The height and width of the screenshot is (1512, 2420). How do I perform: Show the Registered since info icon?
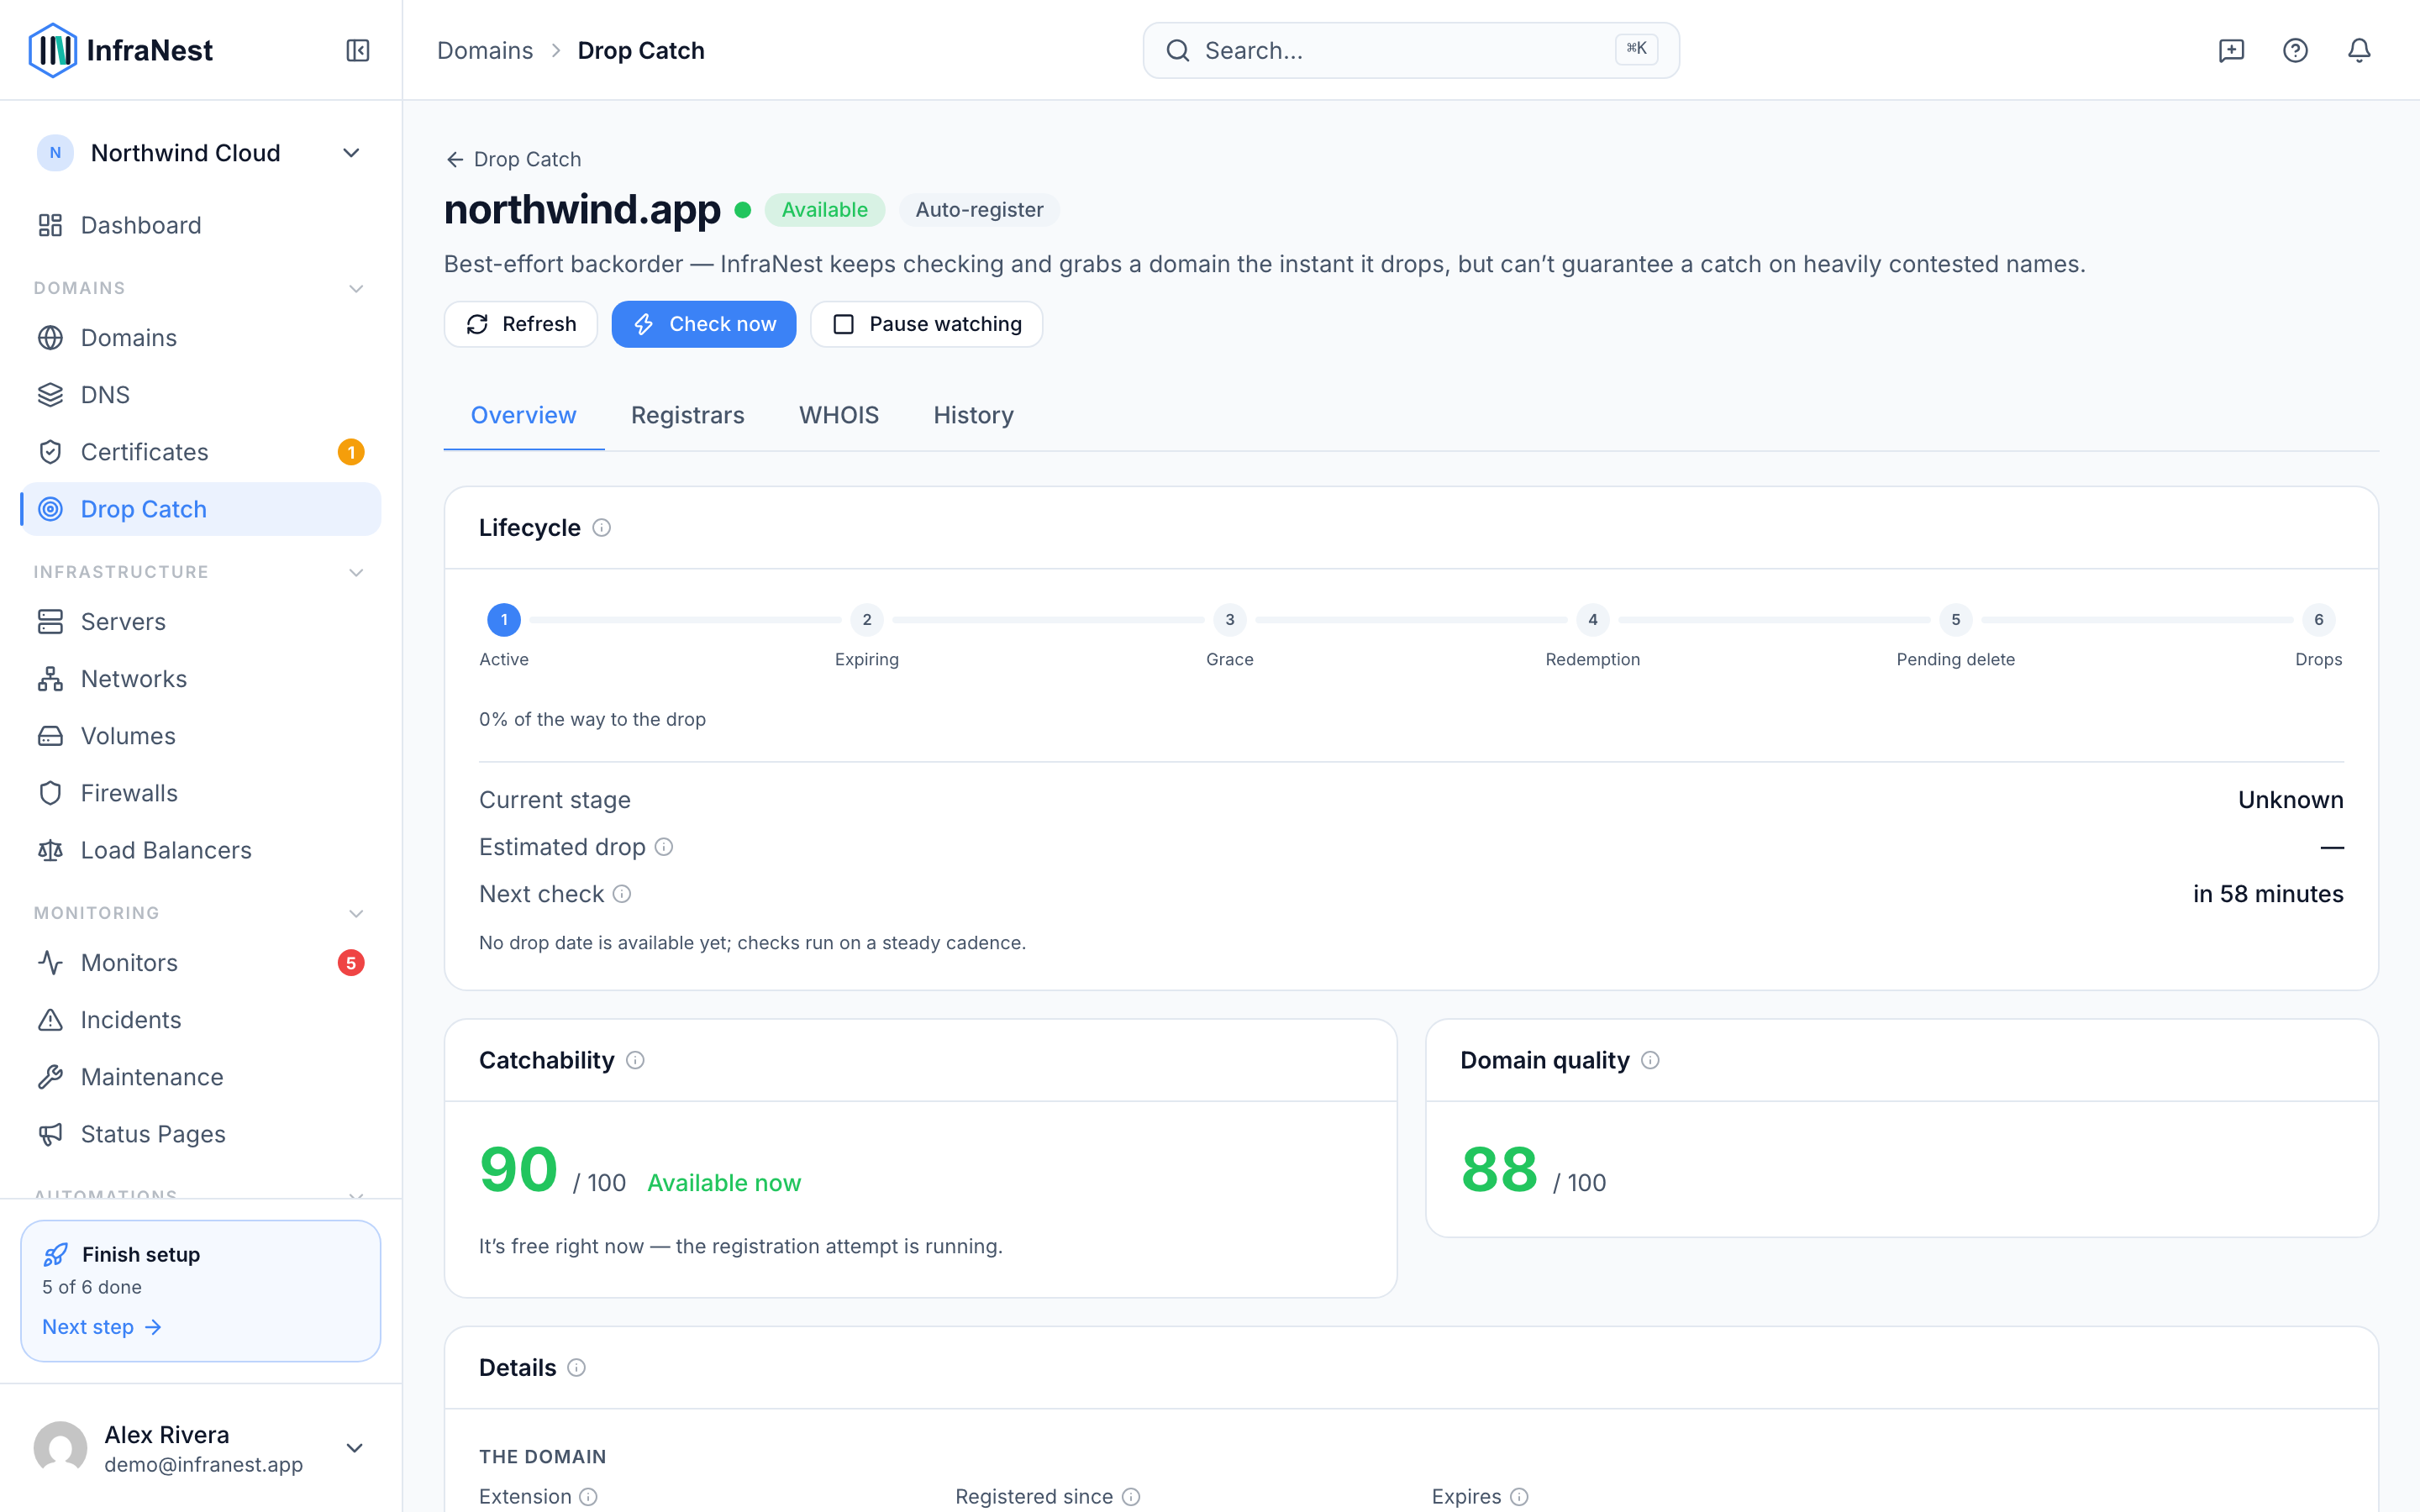point(1131,1497)
